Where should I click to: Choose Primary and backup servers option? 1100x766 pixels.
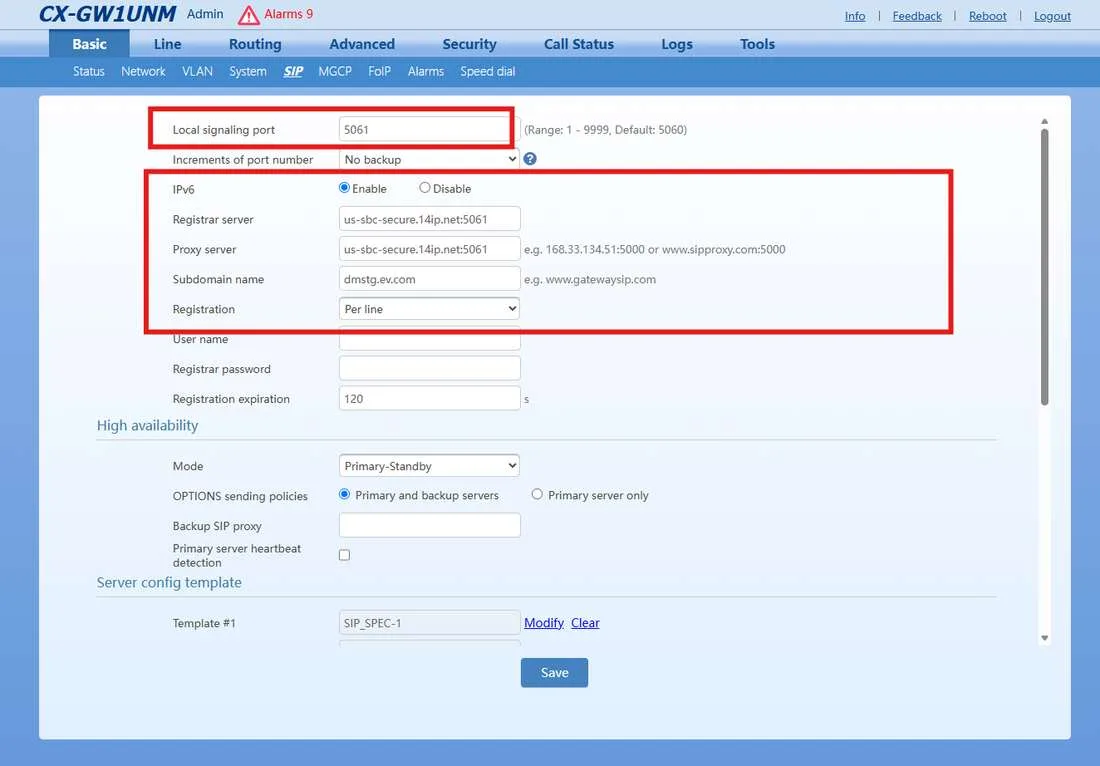click(344, 495)
